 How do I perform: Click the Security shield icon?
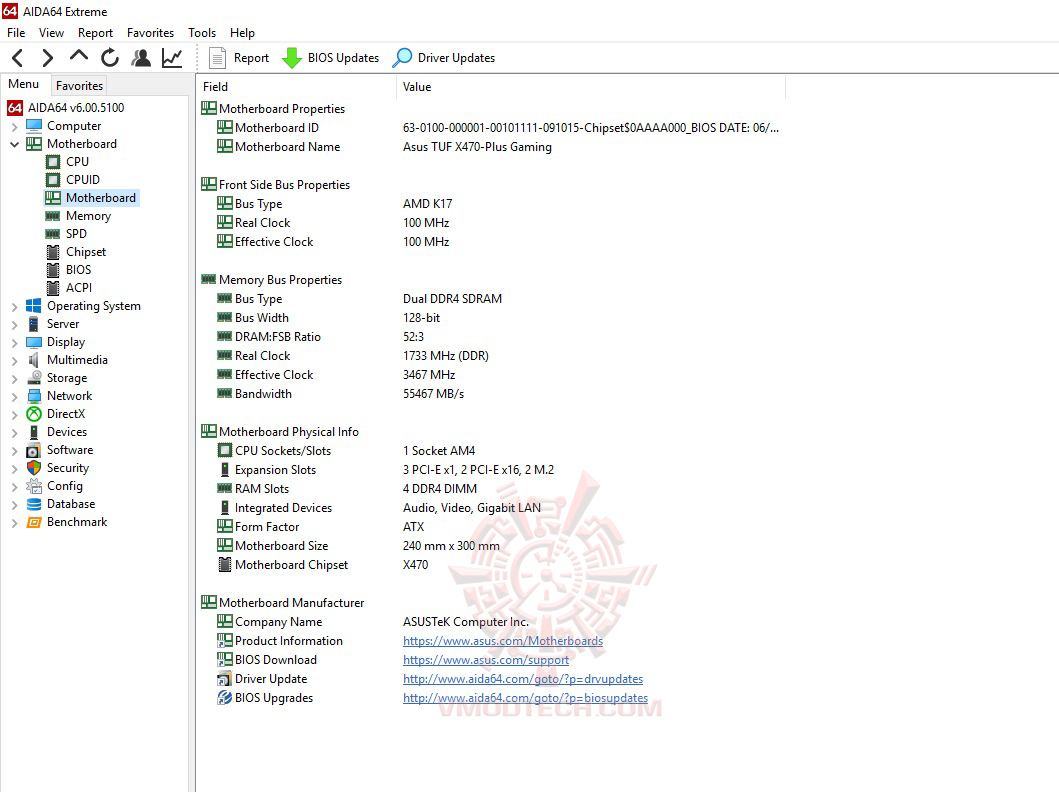(34, 468)
